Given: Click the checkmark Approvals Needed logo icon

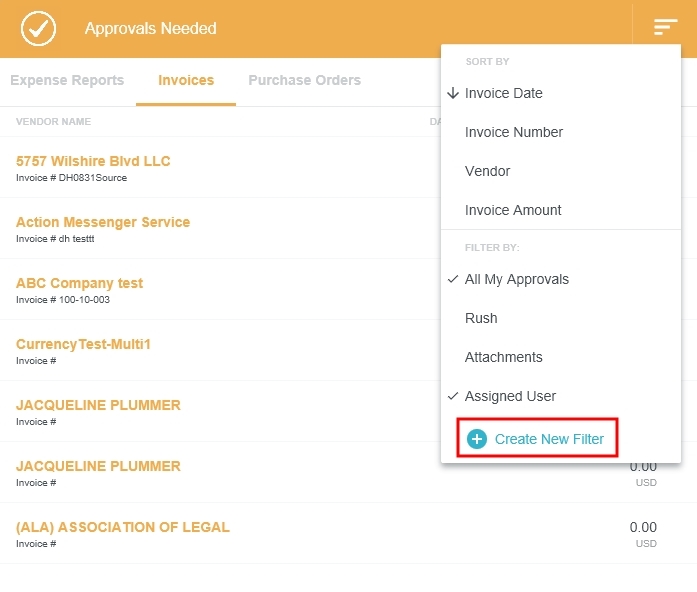Looking at the screenshot, I should (x=39, y=29).
